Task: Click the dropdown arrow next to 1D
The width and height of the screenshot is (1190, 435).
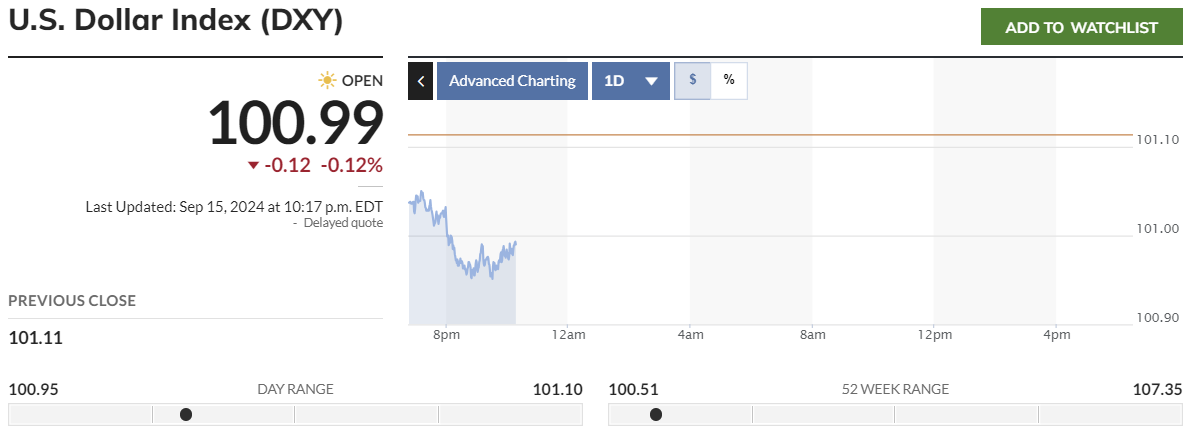Action: coord(651,81)
